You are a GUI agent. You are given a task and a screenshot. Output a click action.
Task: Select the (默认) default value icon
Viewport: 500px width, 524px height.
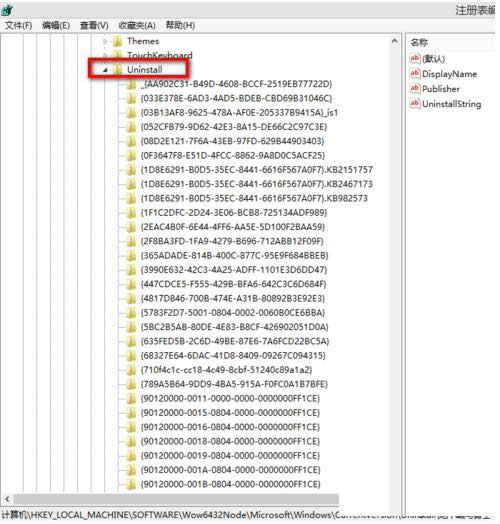[x=414, y=58]
